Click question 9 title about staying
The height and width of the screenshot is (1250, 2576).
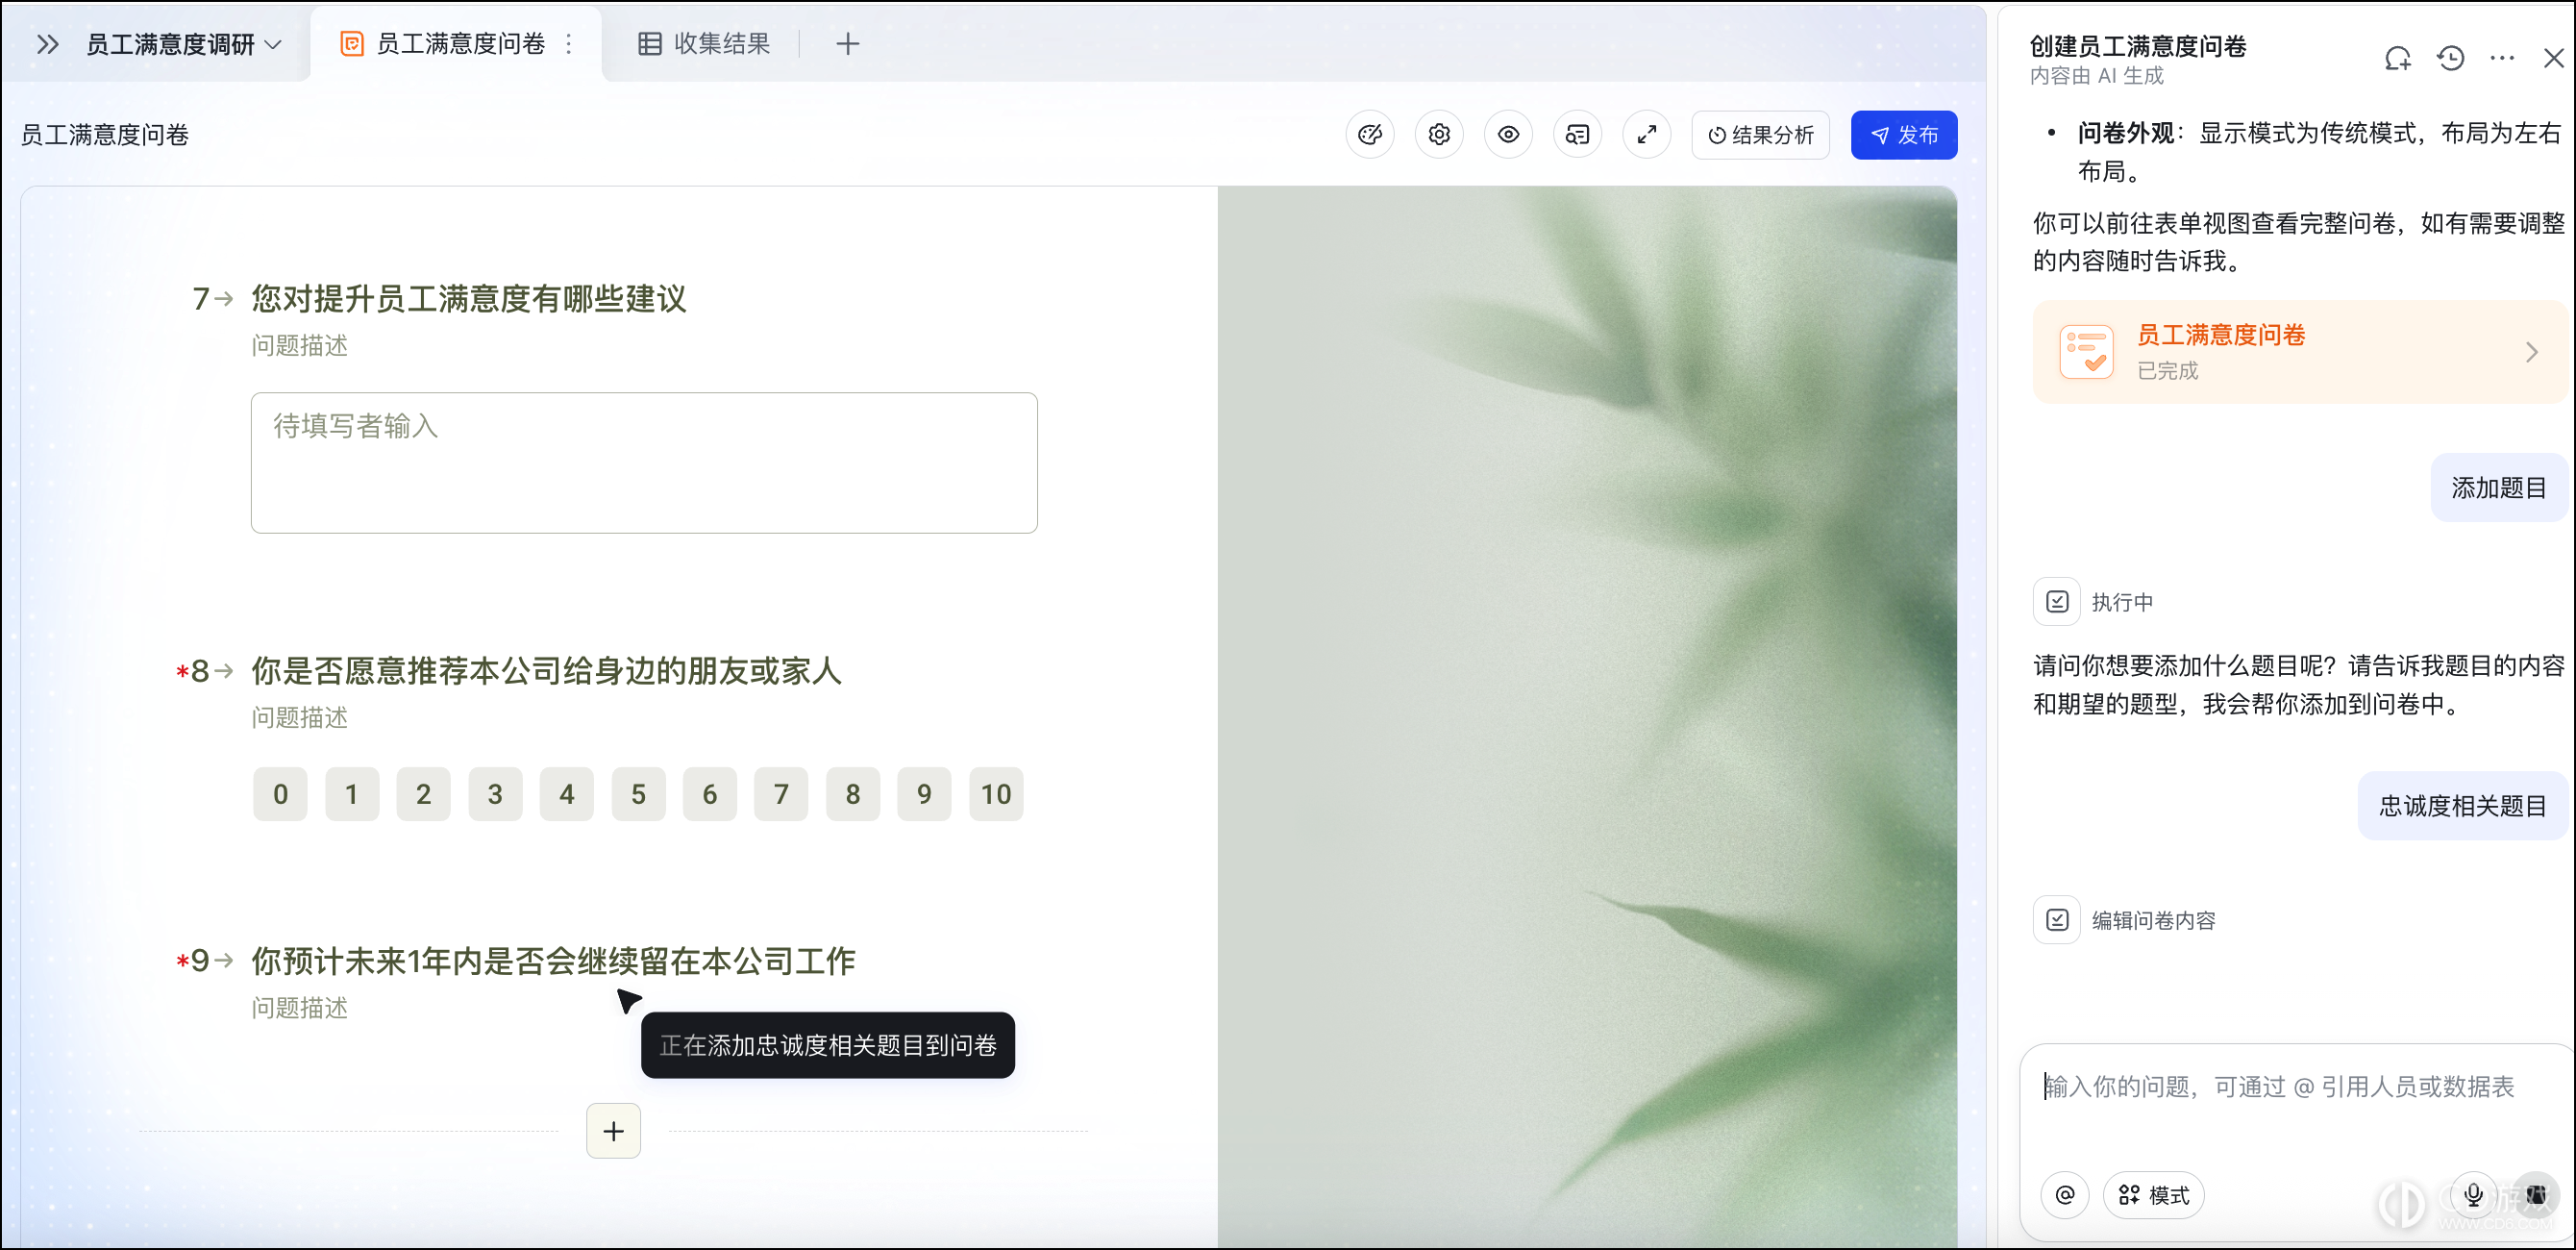pos(553,961)
